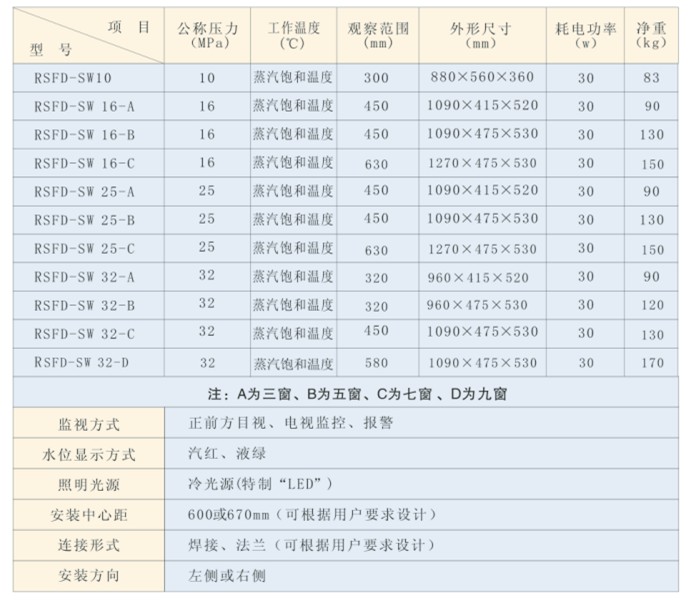Image resolution: width=695 pixels, height=601 pixels.
Task: Select the 工作温度 (℃) column header
Action: pos(293,35)
